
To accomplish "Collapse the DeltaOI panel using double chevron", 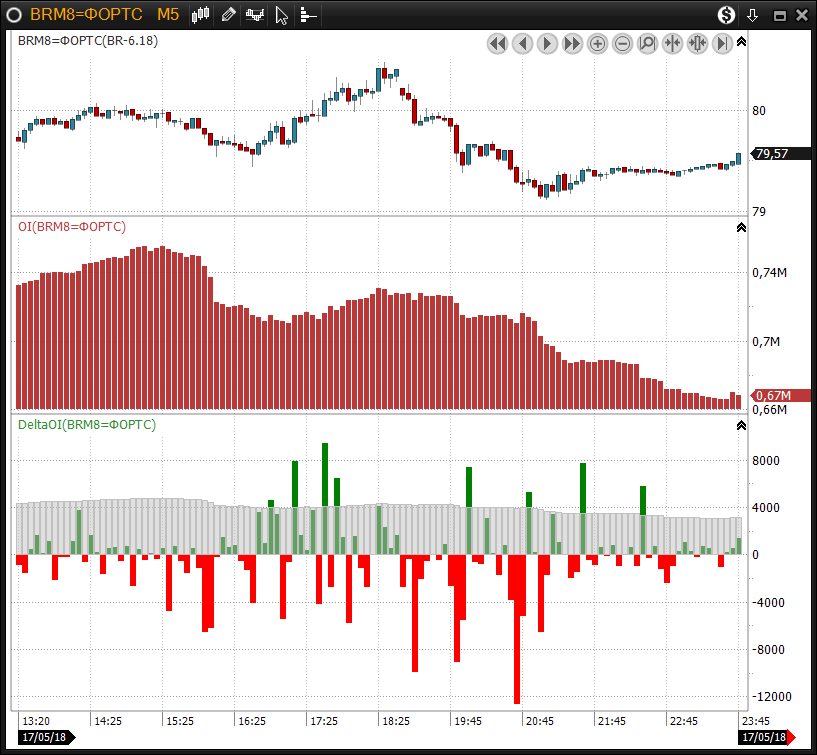I will [741, 425].
